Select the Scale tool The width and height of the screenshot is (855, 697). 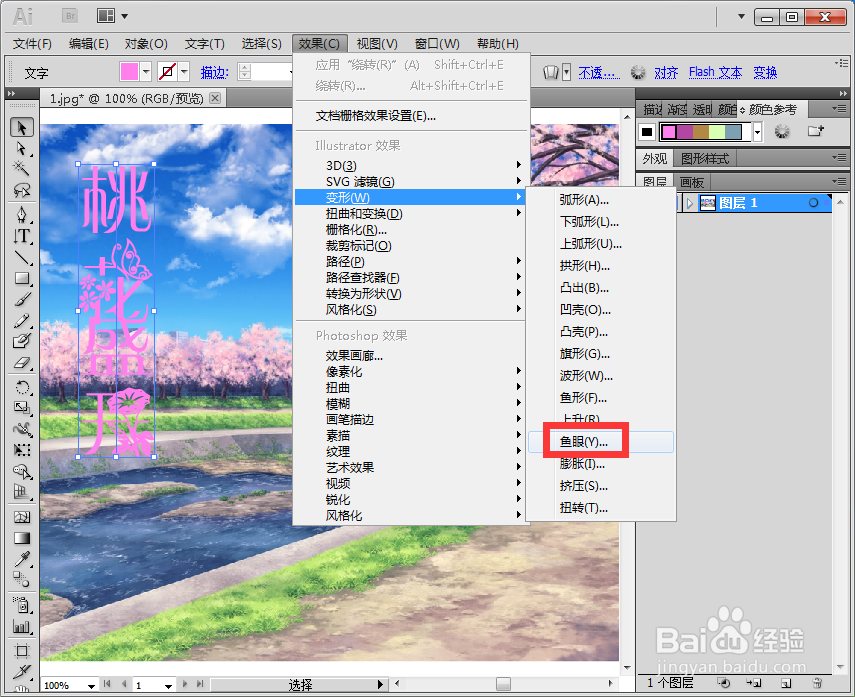22,408
